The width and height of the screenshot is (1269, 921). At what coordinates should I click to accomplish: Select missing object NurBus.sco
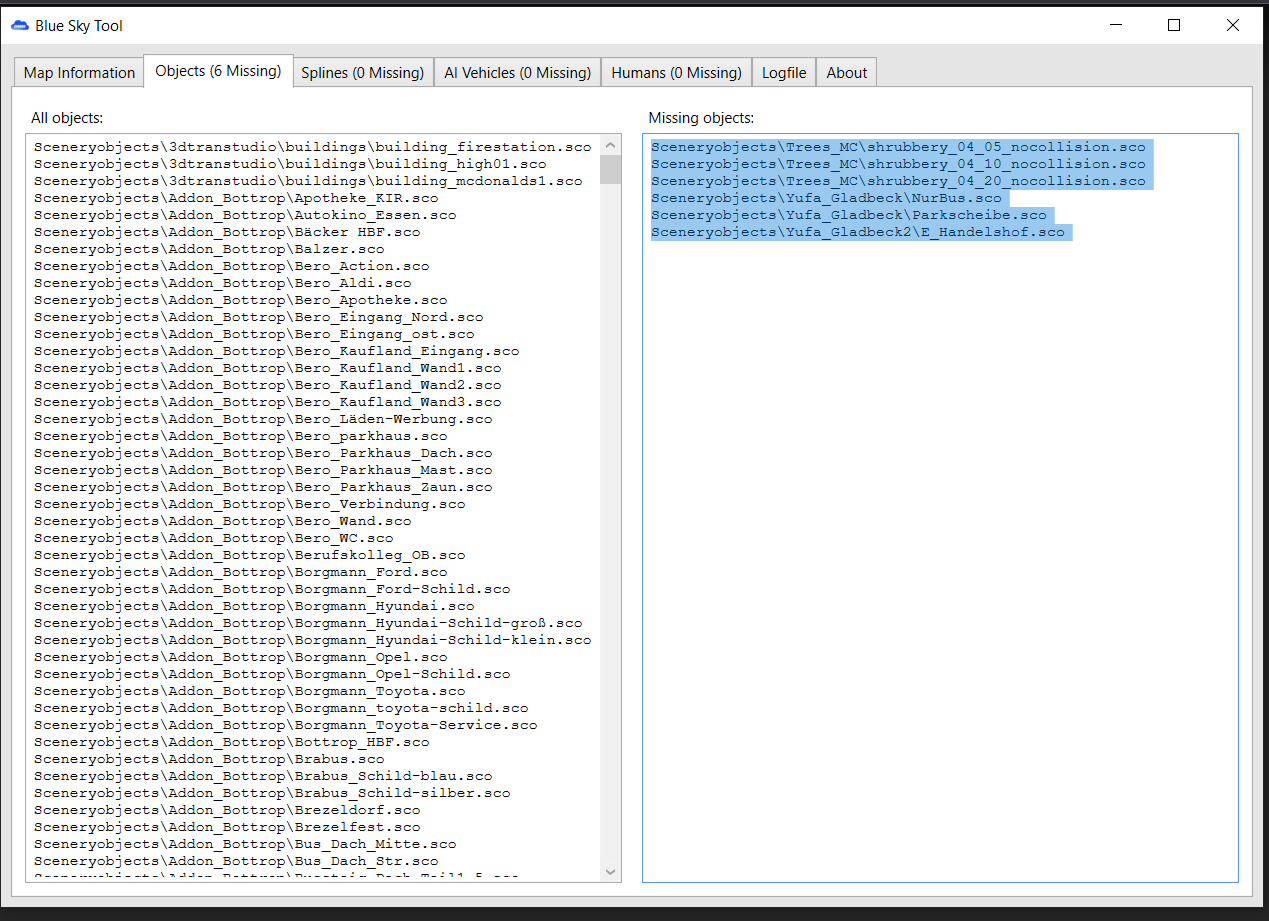[826, 198]
